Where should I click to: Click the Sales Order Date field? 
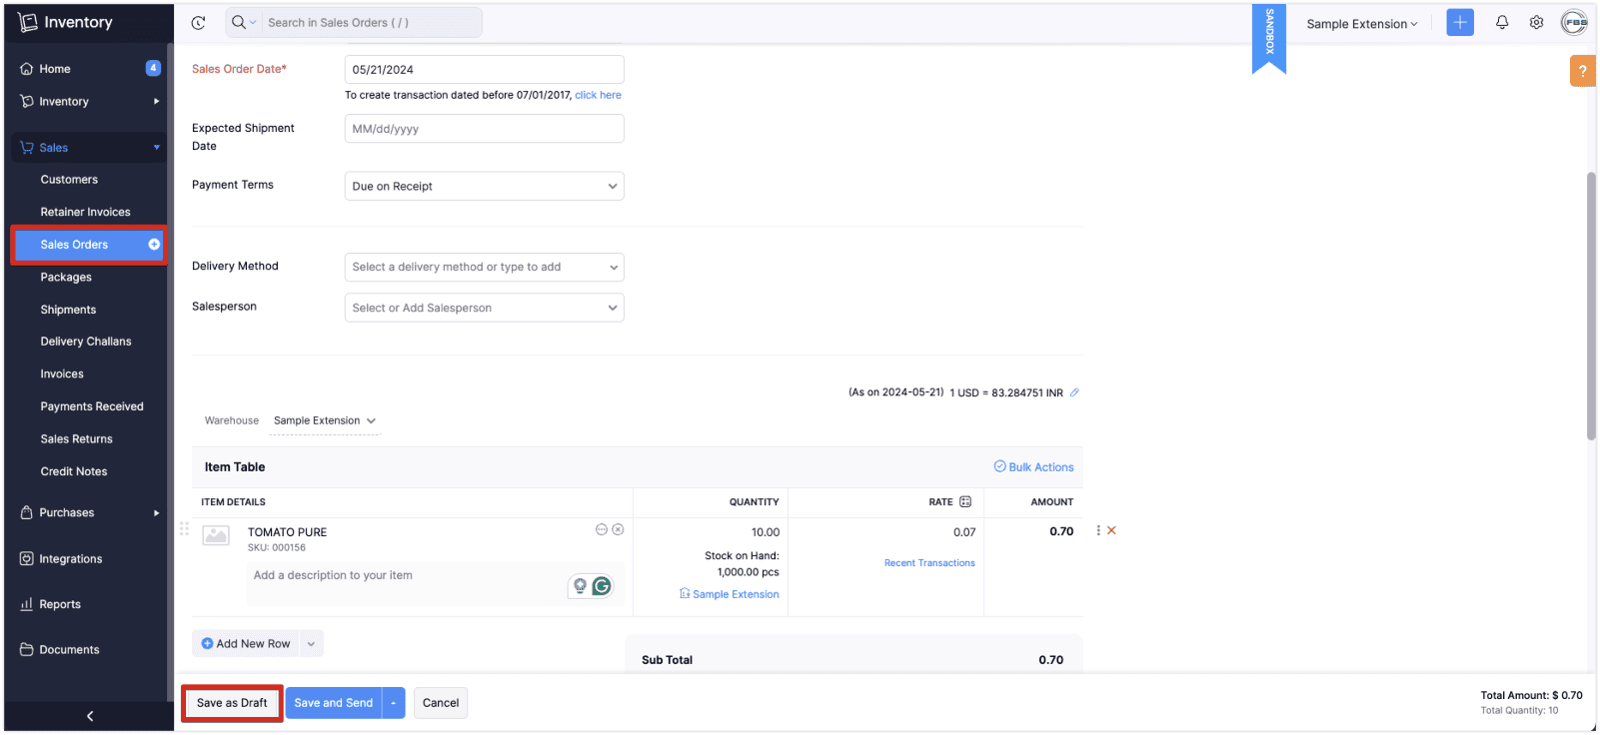coord(484,69)
